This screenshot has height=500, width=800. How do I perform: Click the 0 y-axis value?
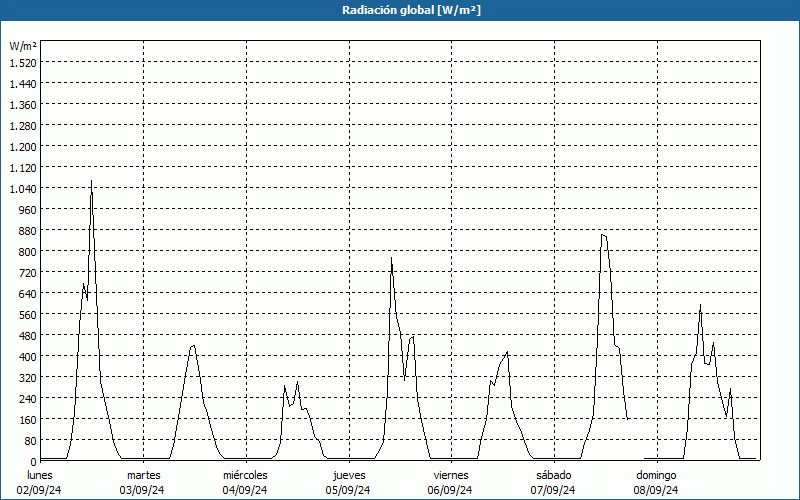(33, 462)
